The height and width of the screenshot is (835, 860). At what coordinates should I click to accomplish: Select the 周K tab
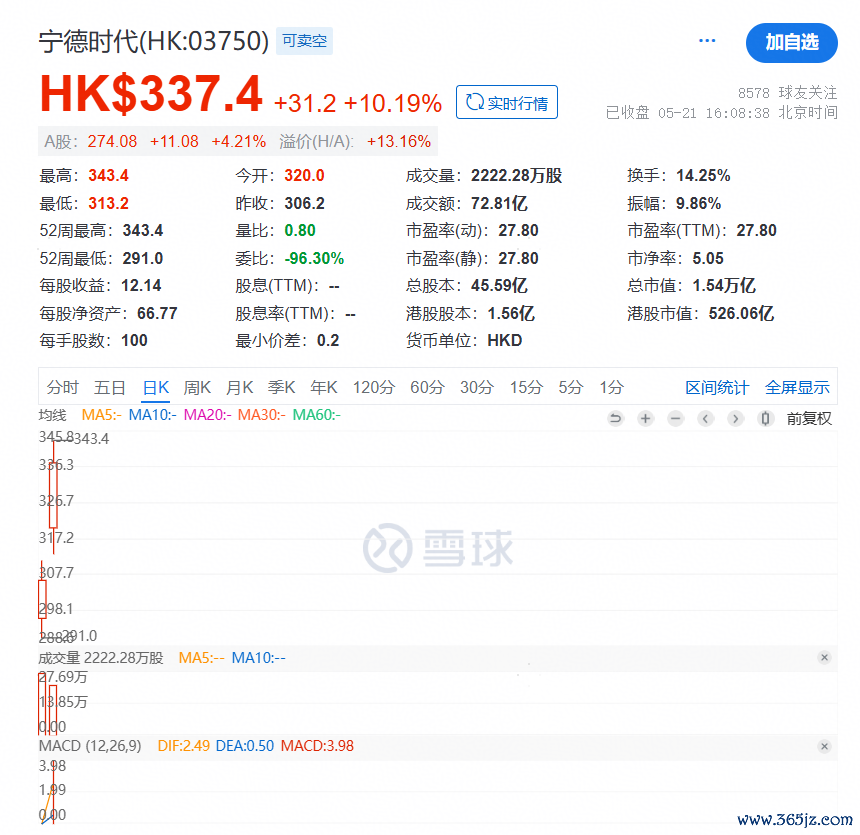point(197,387)
